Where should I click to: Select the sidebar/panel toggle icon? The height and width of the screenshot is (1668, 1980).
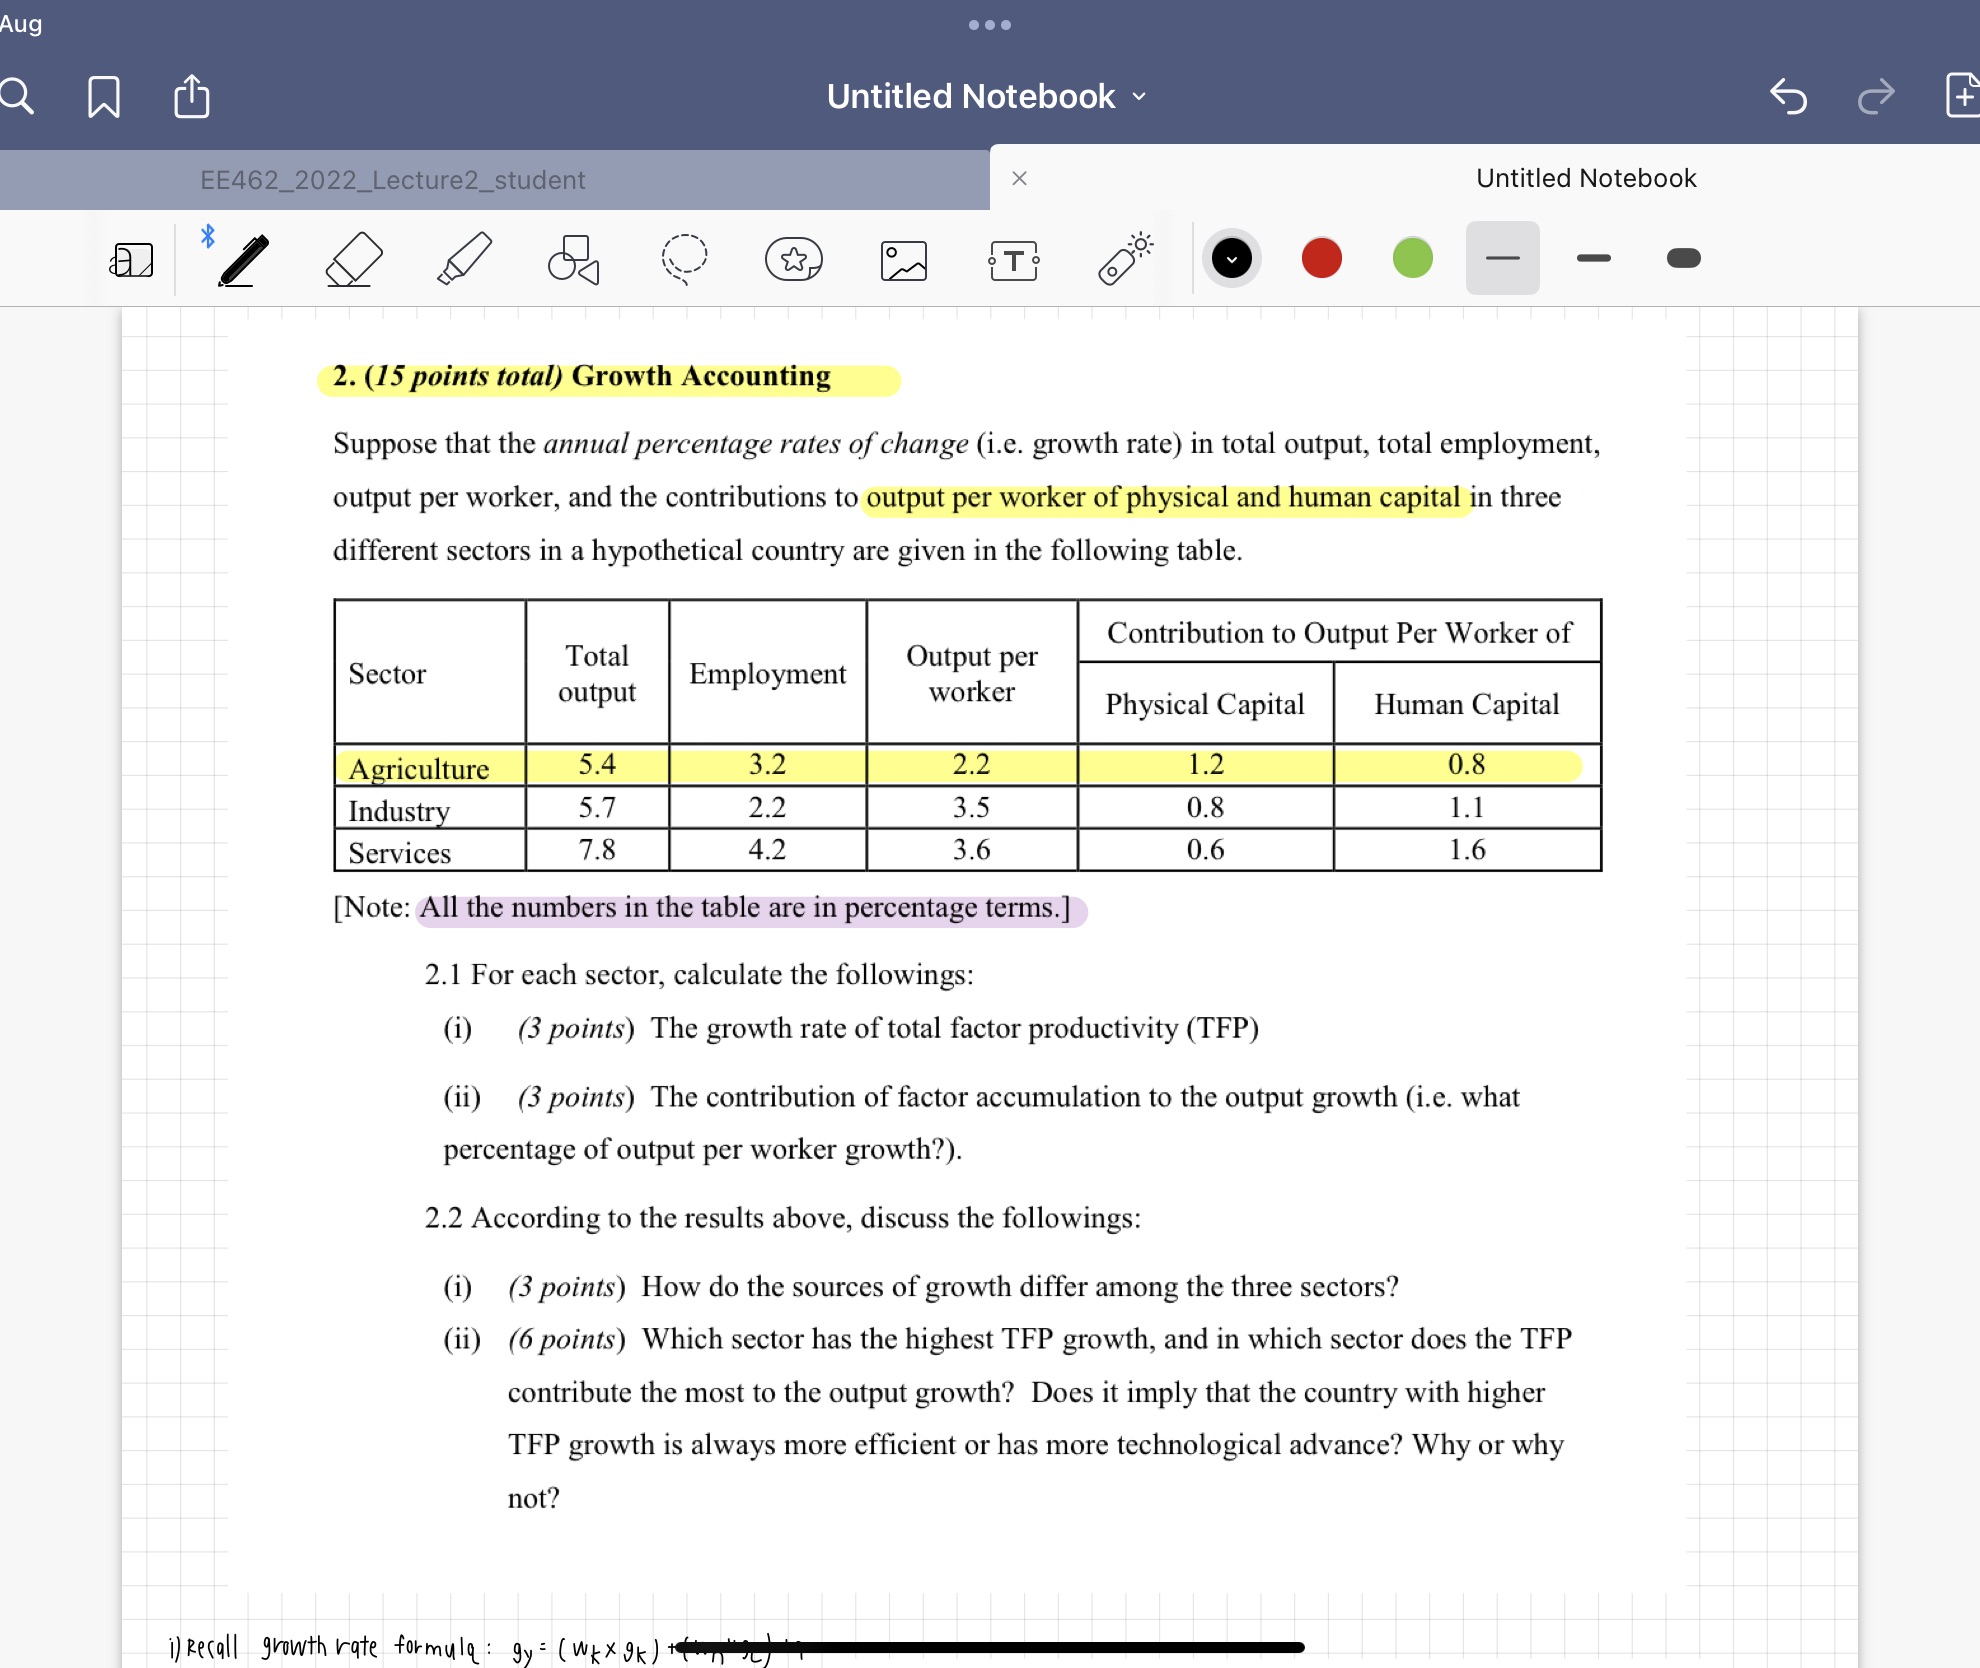pos(129,260)
